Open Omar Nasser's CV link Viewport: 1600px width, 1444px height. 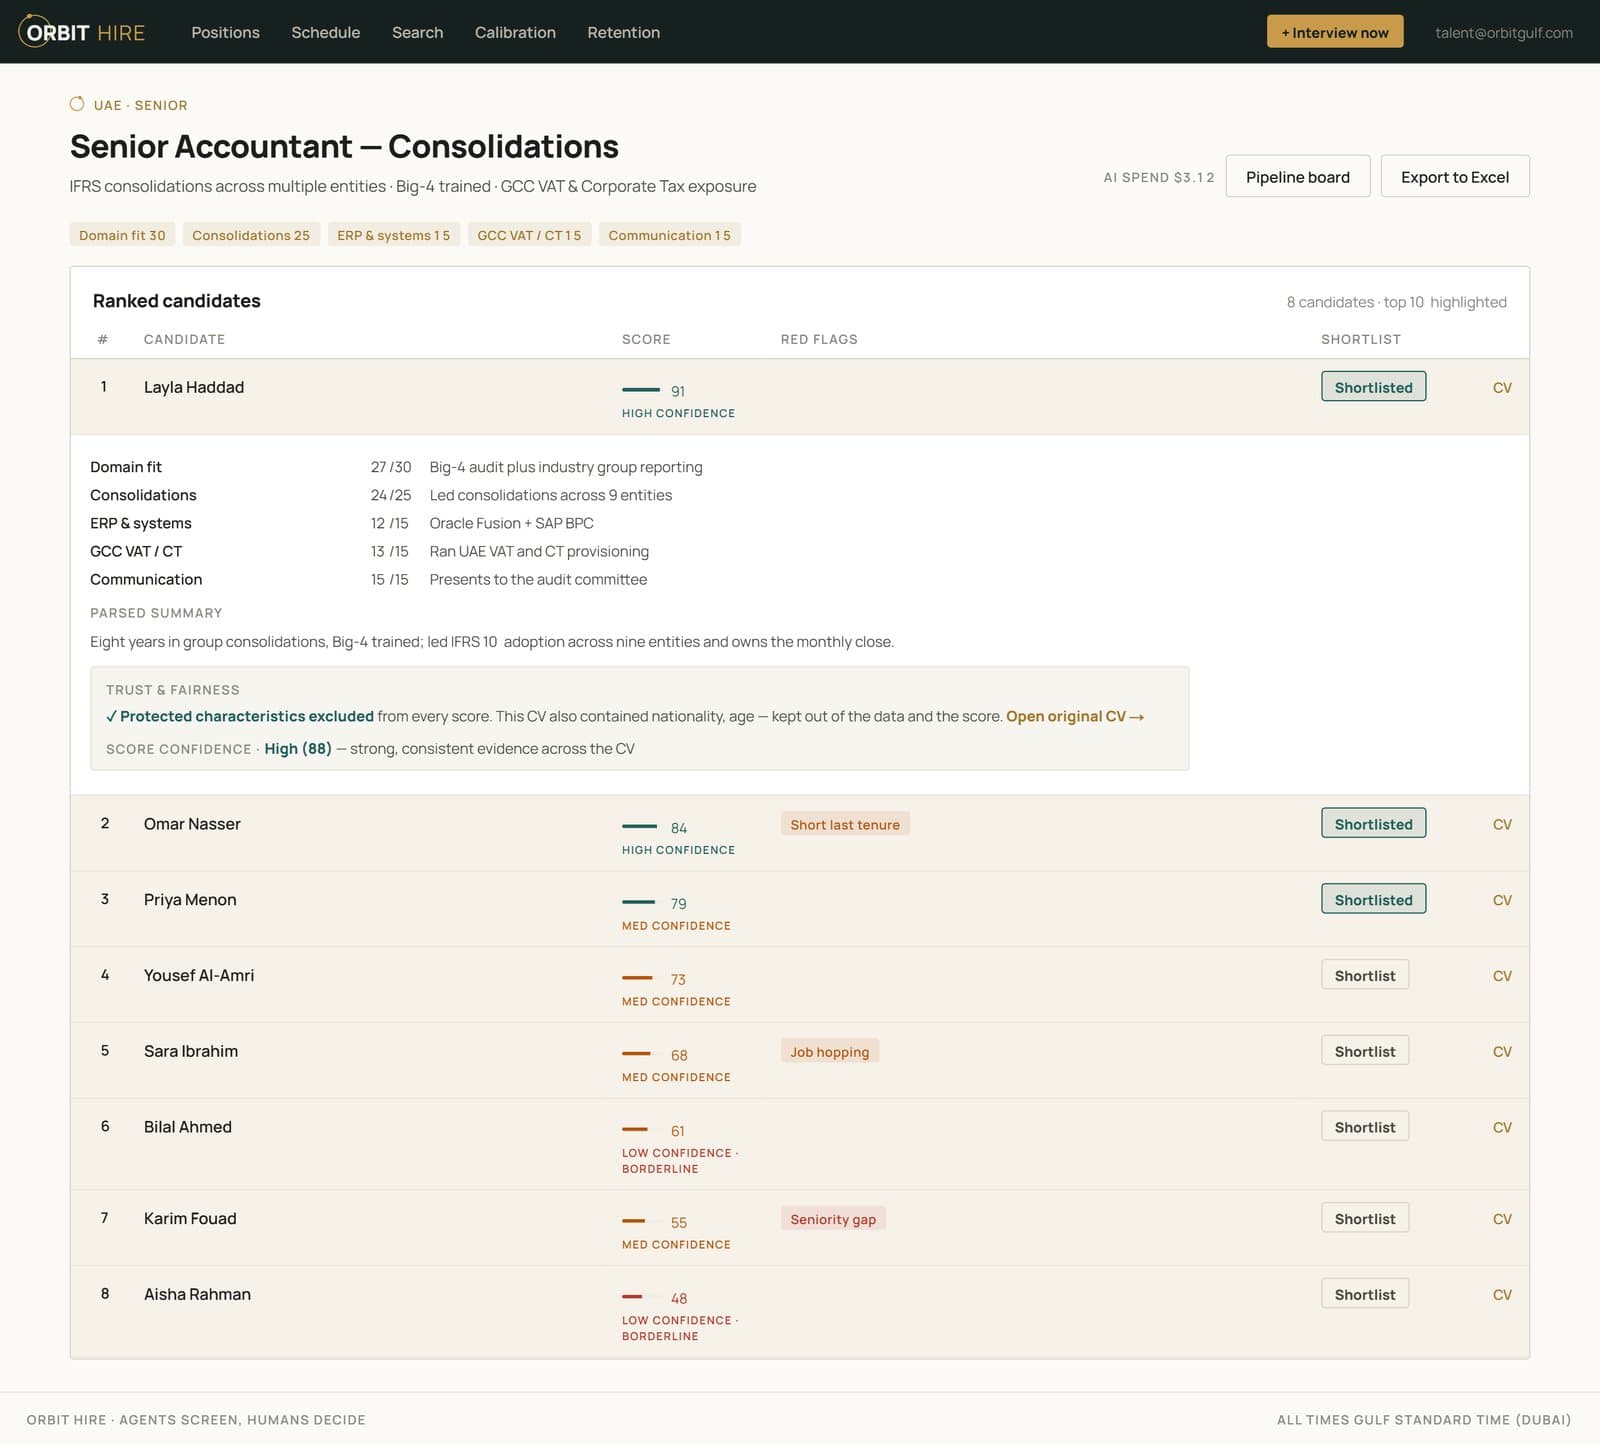point(1502,825)
